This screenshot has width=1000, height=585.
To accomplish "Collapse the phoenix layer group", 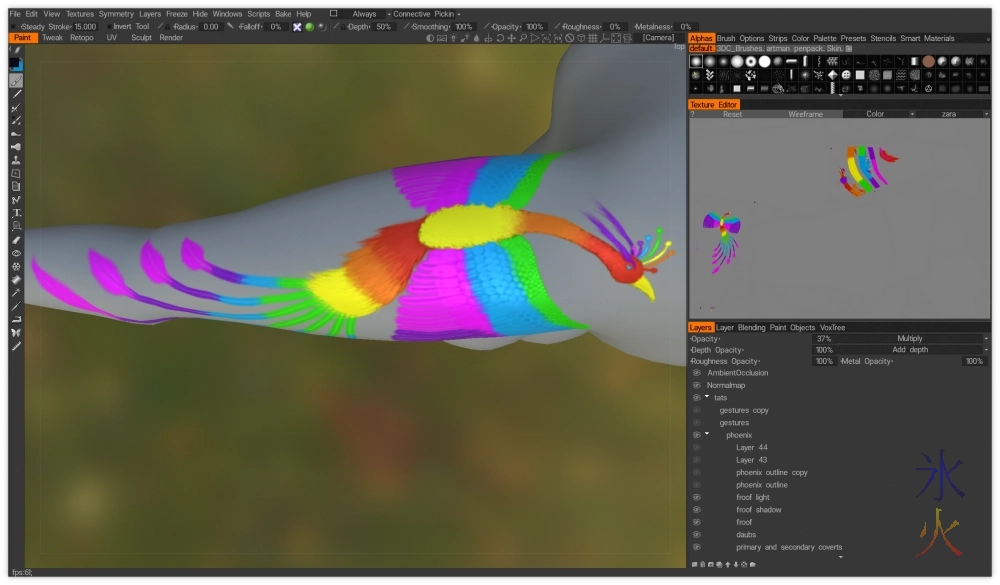I will point(707,434).
